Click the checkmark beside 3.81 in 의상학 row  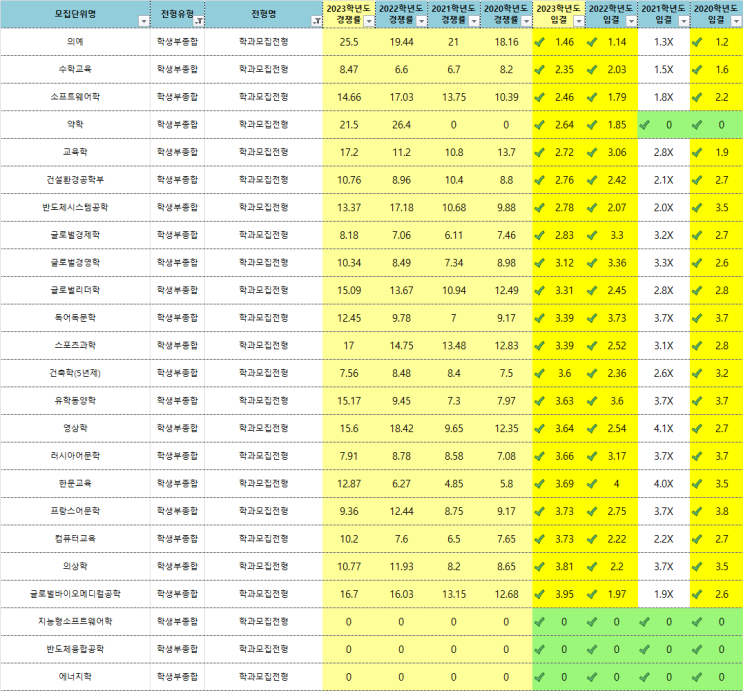point(539,567)
